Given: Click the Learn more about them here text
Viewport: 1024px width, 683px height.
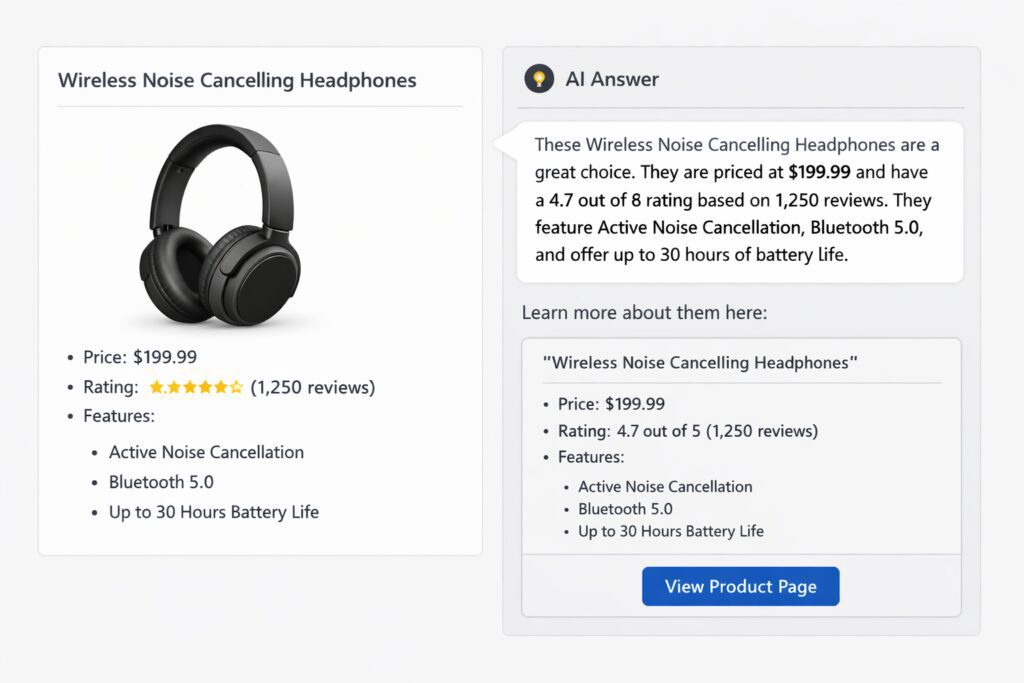Looking at the screenshot, I should click(644, 313).
